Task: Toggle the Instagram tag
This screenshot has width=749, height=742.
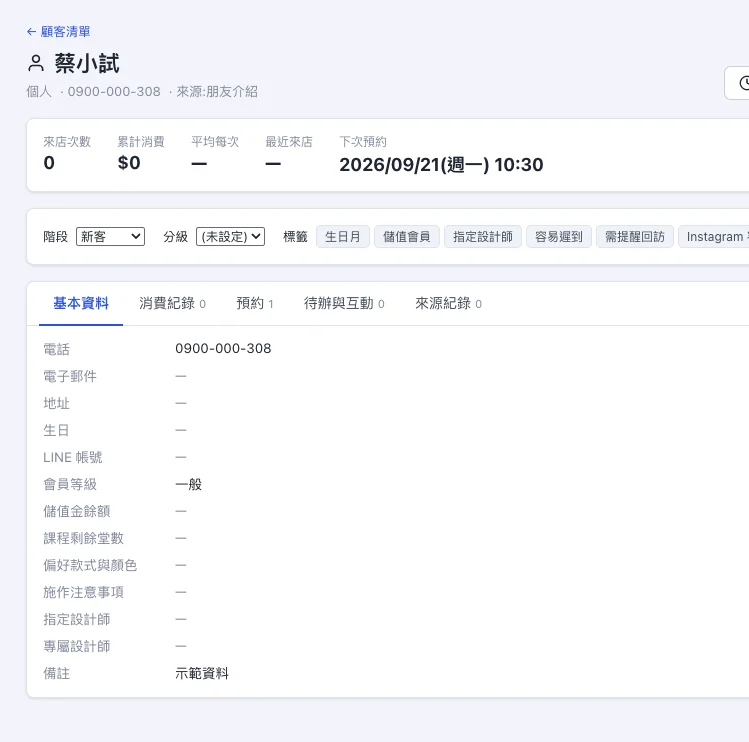Action: [714, 237]
